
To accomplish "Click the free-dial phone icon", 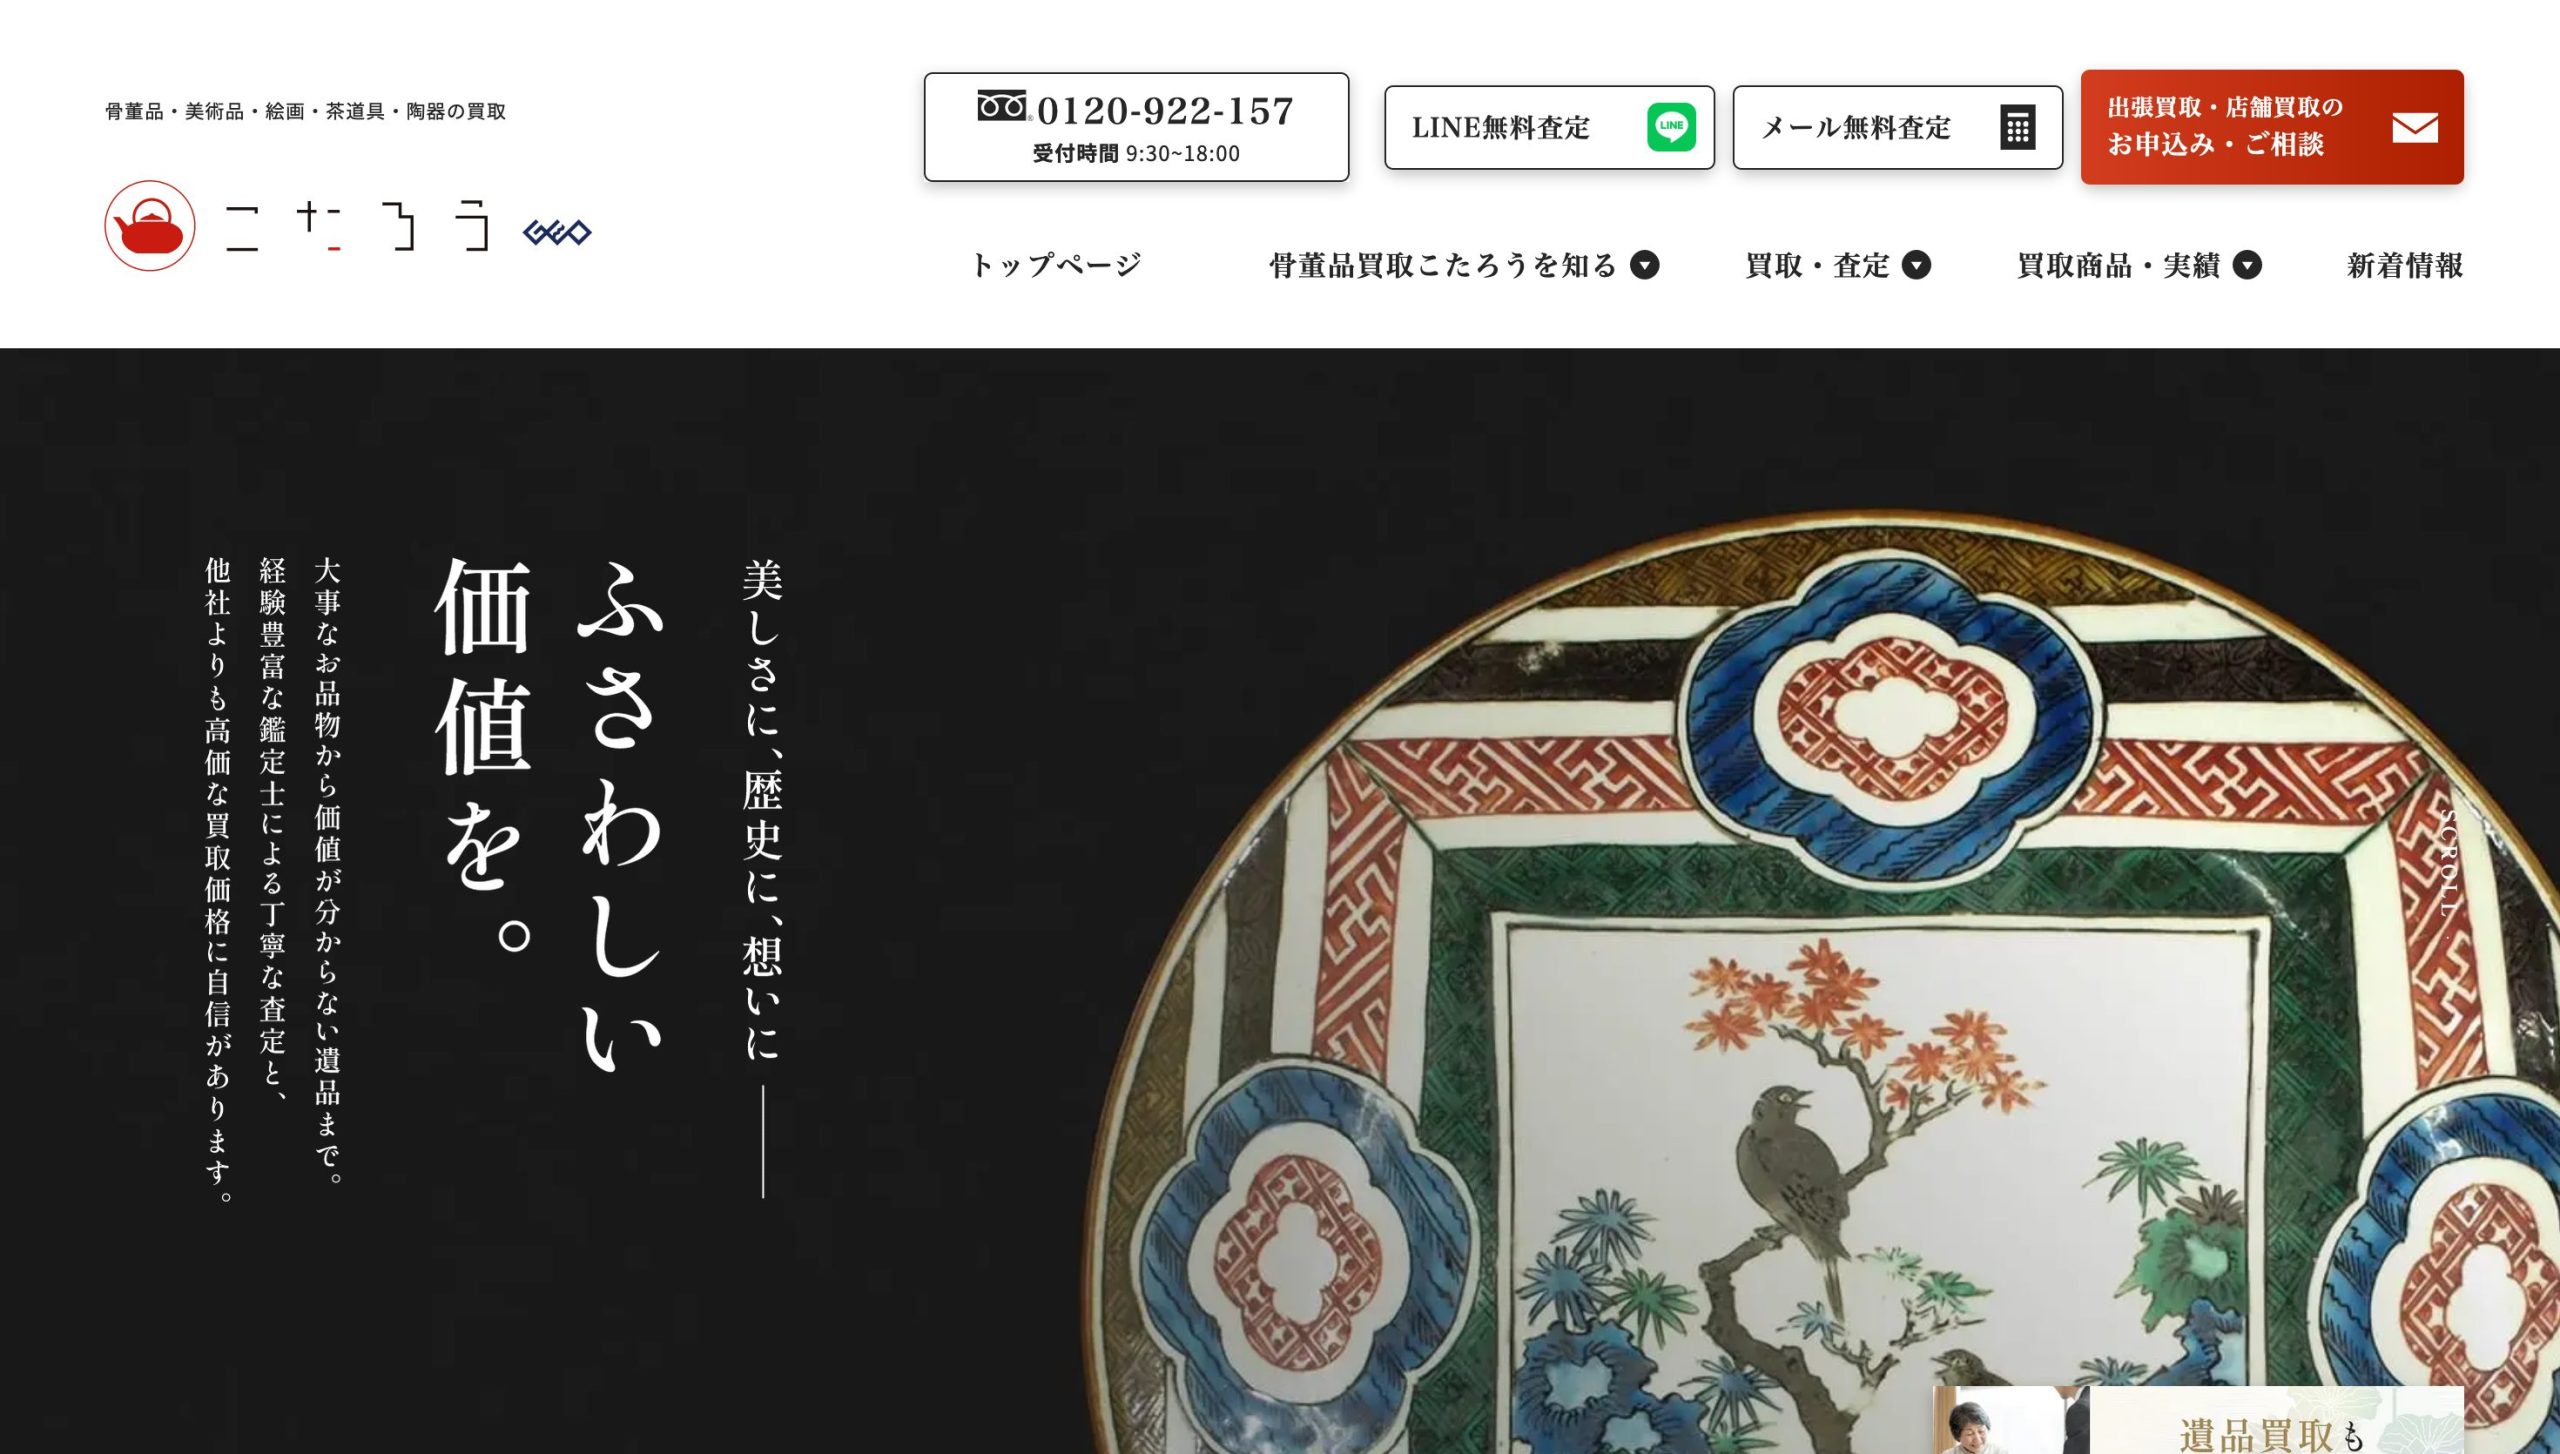I will pos(1003,106).
